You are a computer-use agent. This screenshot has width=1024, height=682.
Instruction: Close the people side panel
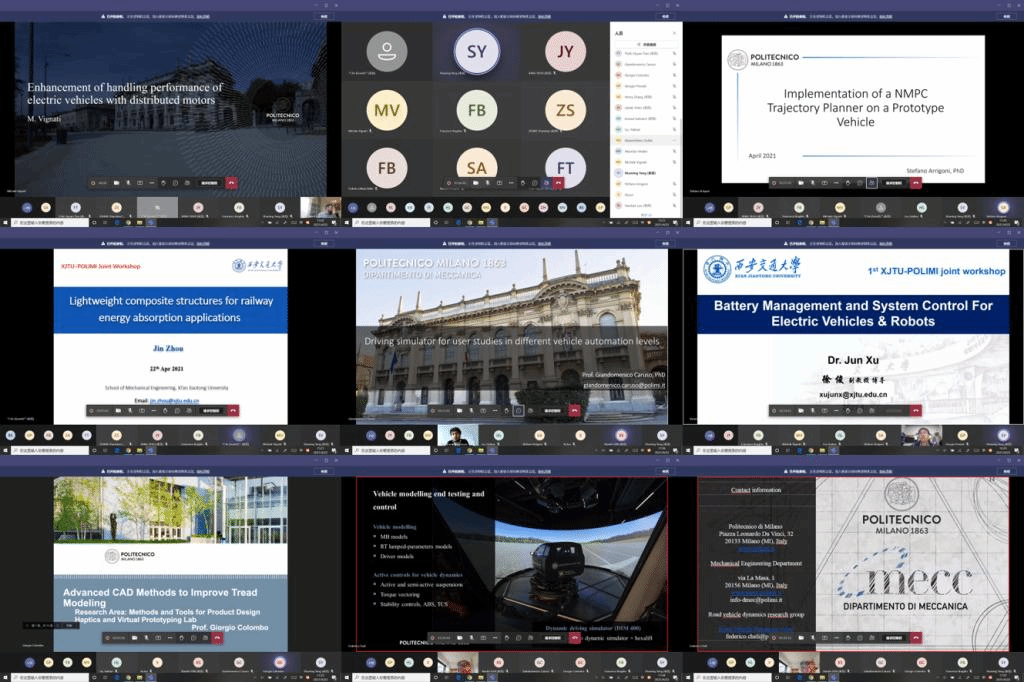click(x=674, y=33)
